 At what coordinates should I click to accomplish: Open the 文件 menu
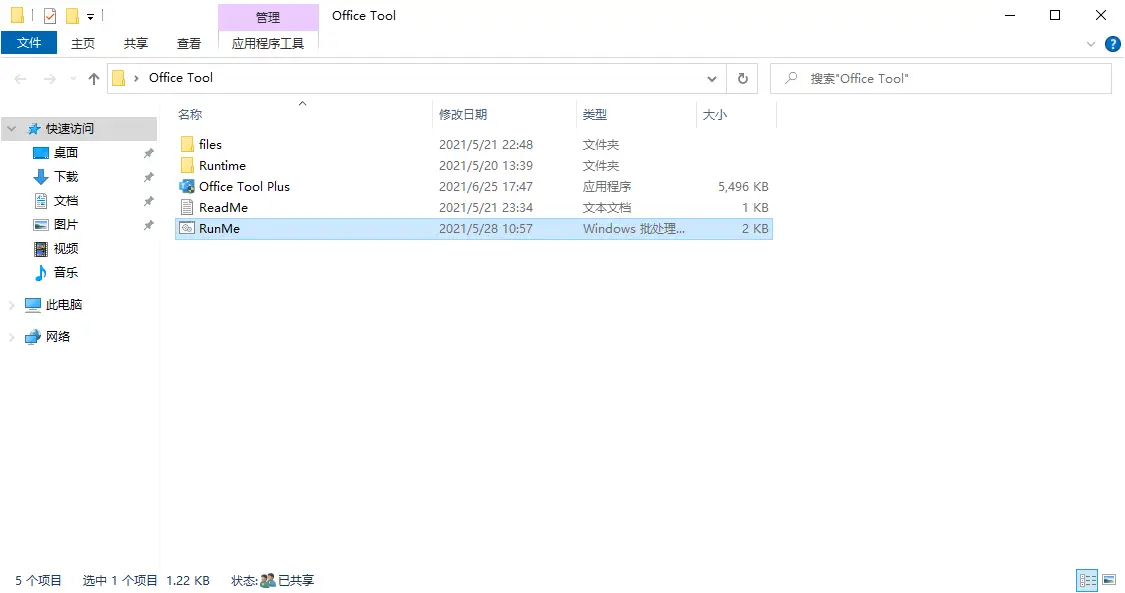(29, 43)
